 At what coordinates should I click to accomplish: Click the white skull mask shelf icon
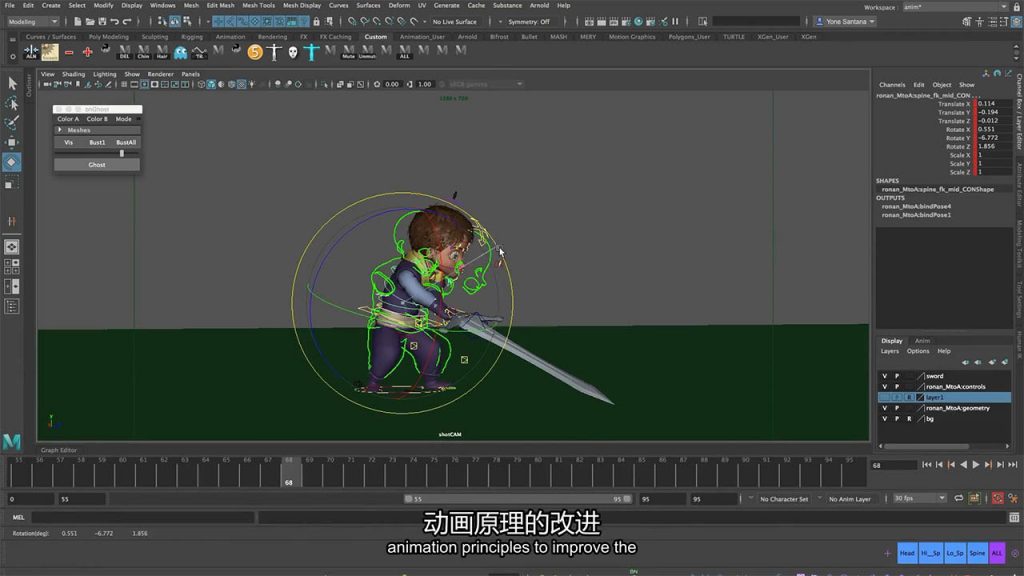click(293, 52)
